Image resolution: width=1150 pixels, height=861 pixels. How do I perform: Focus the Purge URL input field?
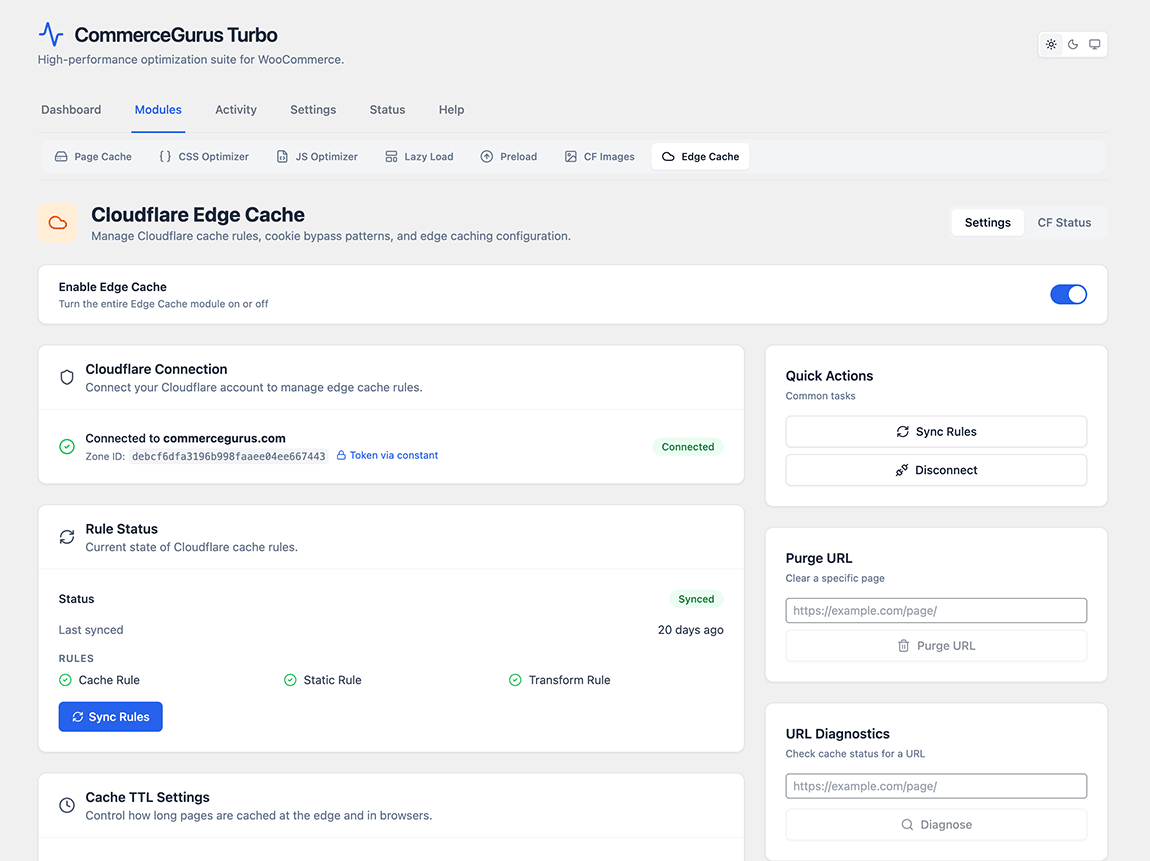click(x=936, y=611)
